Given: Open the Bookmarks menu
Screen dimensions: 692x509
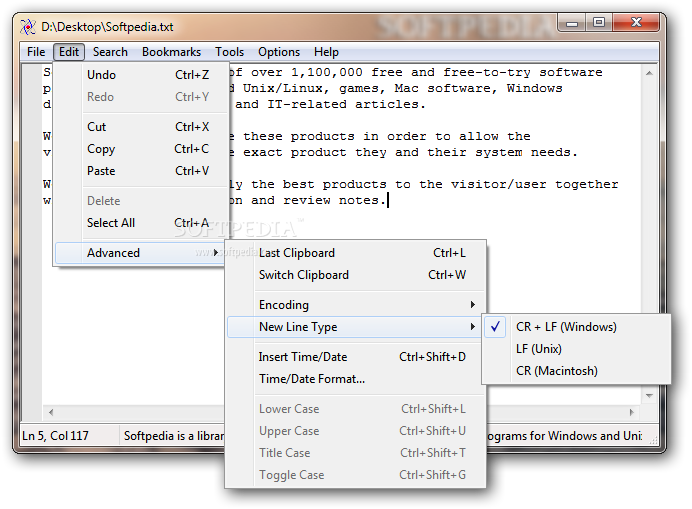Looking at the screenshot, I should pyautogui.click(x=171, y=52).
